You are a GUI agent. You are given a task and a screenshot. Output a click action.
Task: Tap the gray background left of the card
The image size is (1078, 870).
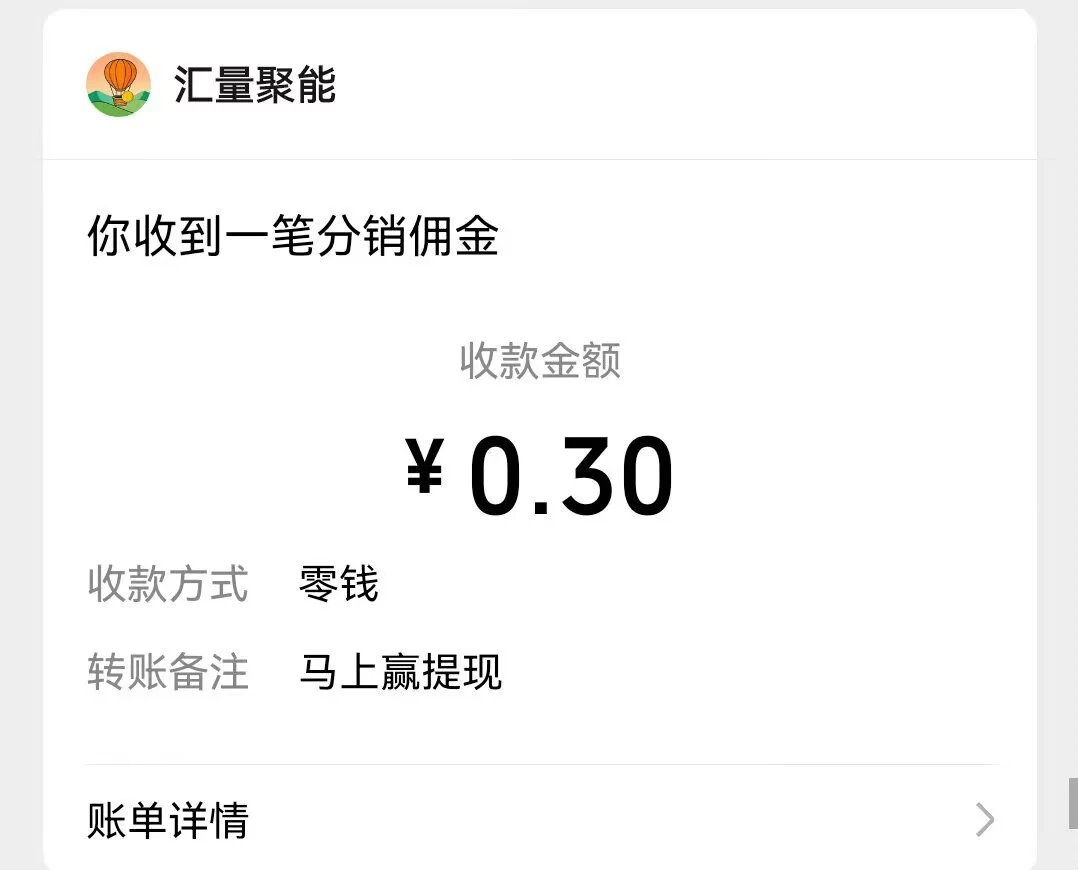click(20, 450)
